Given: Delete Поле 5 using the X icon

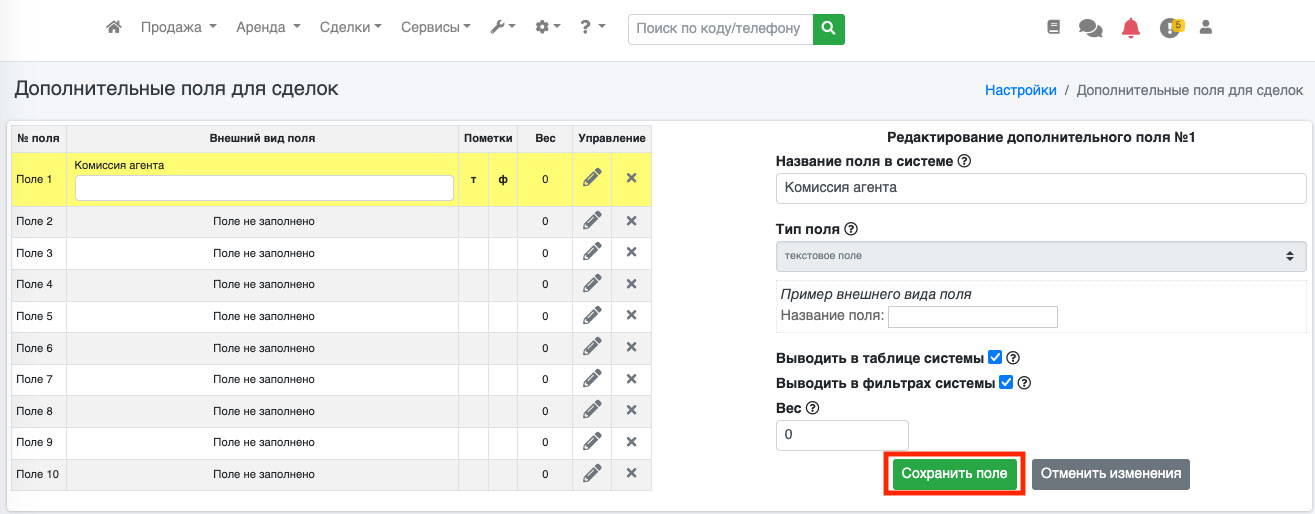Looking at the screenshot, I should [x=631, y=316].
